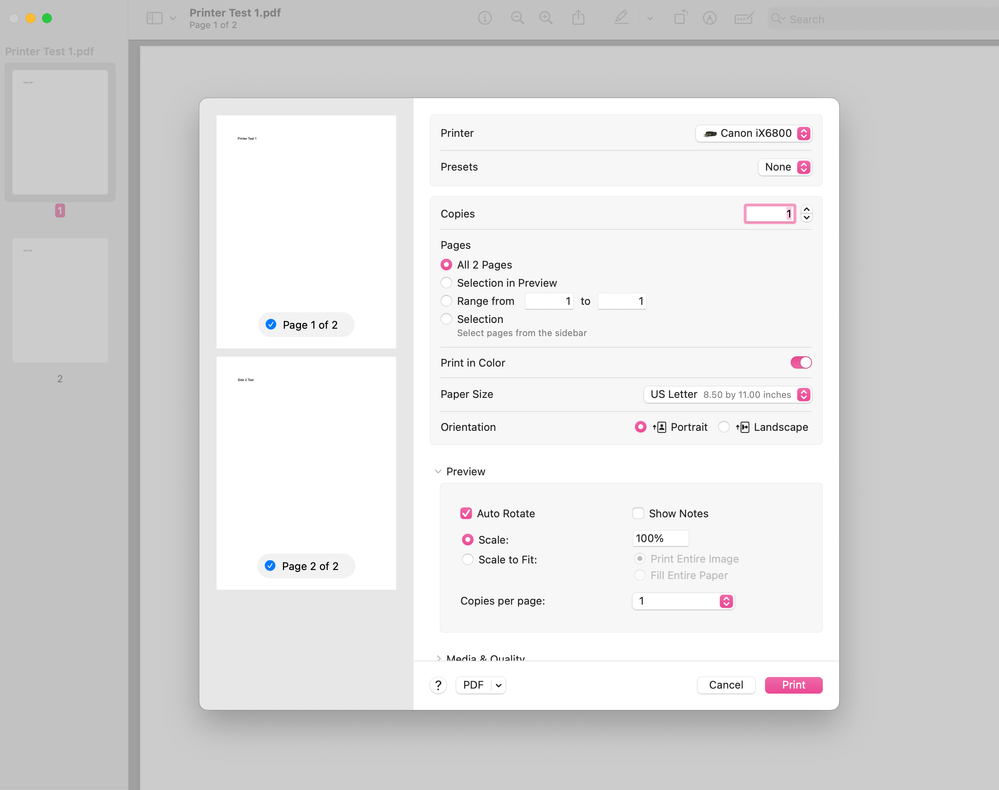Click the Zoom In magnifier icon
The height and width of the screenshot is (790, 999).
pyautogui.click(x=546, y=18)
